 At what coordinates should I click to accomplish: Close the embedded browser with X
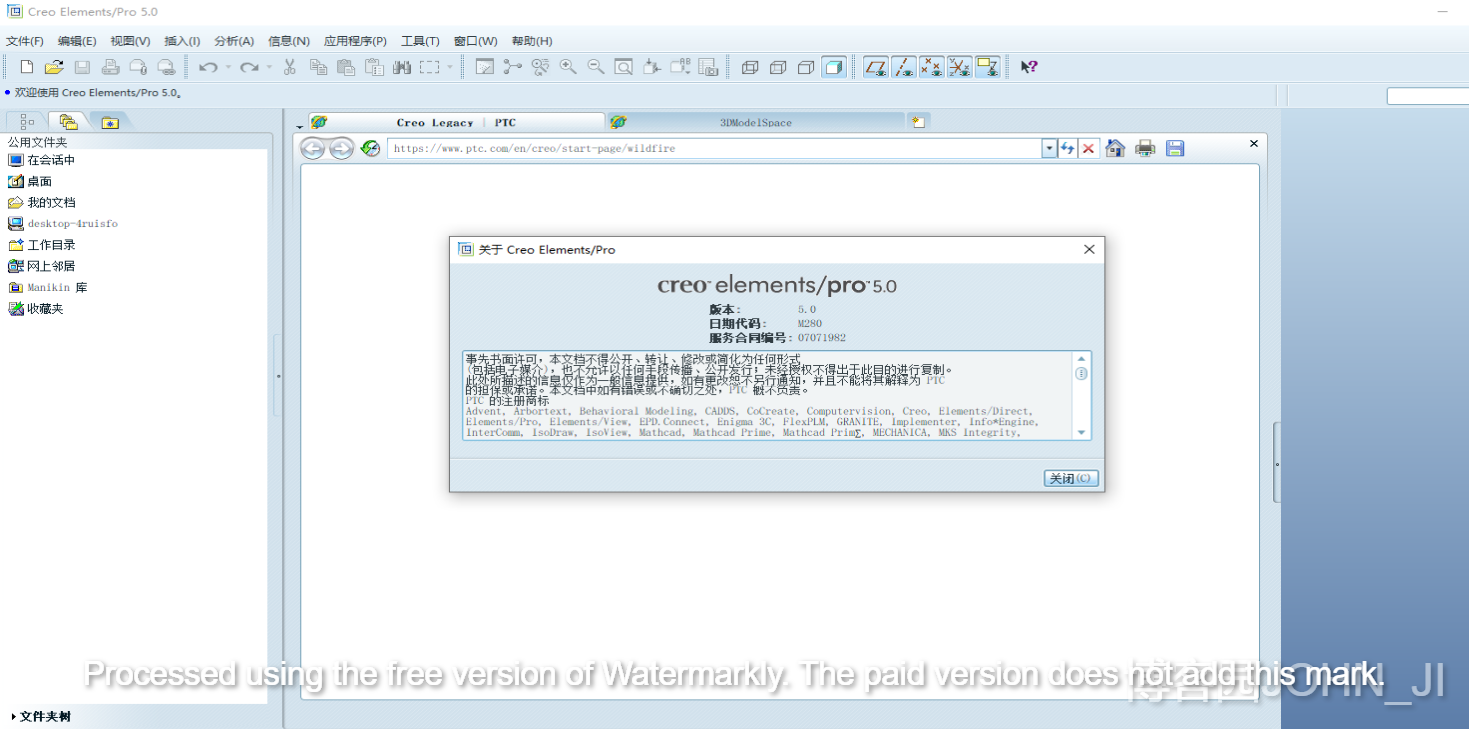(1254, 144)
